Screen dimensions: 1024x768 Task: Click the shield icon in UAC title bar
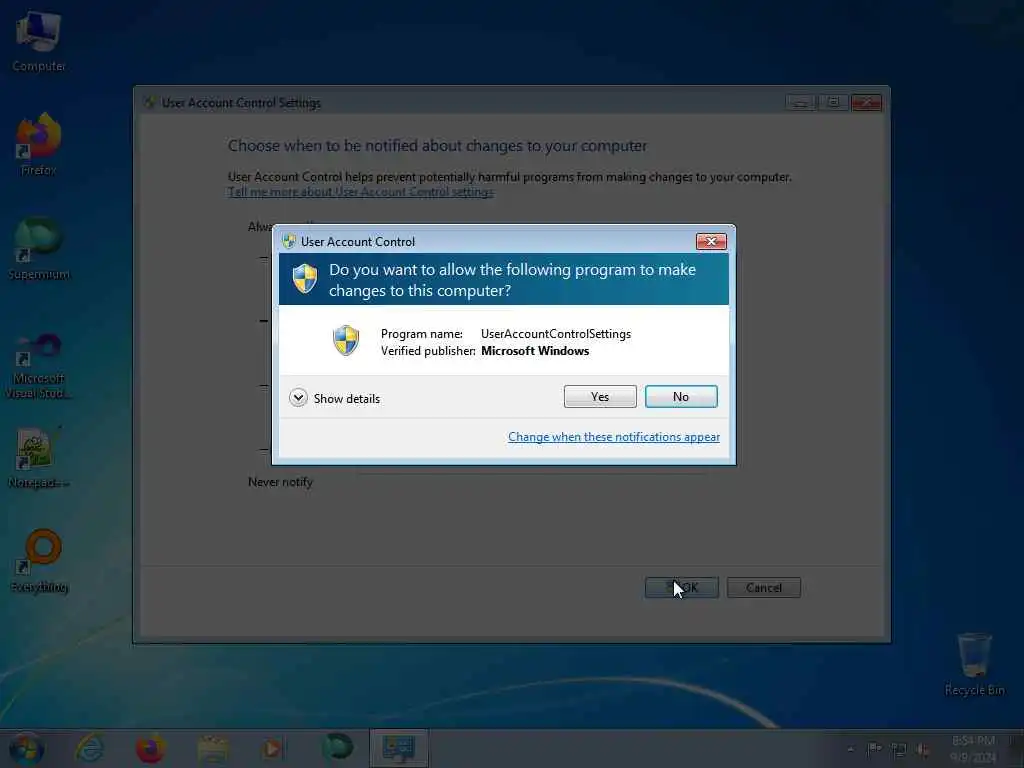click(x=289, y=242)
